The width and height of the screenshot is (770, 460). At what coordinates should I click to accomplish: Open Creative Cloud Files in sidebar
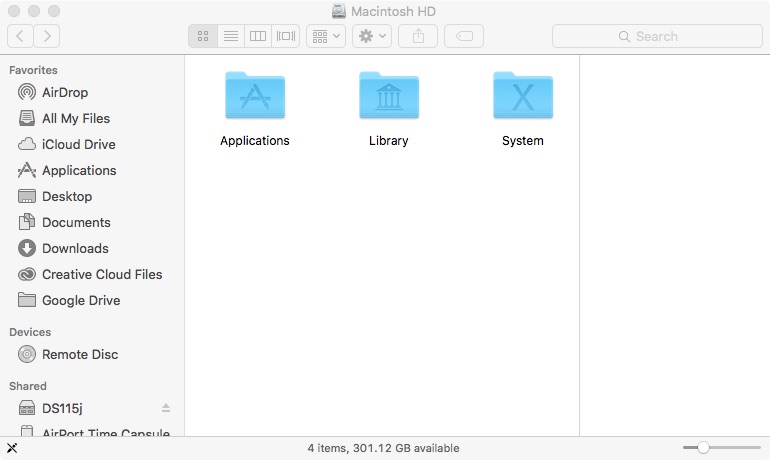(92, 274)
